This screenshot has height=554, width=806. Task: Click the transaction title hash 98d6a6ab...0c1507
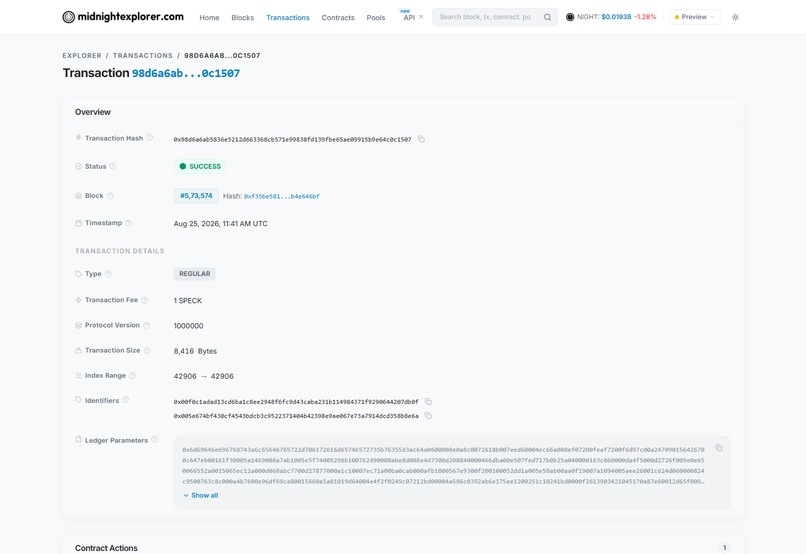[186, 73]
